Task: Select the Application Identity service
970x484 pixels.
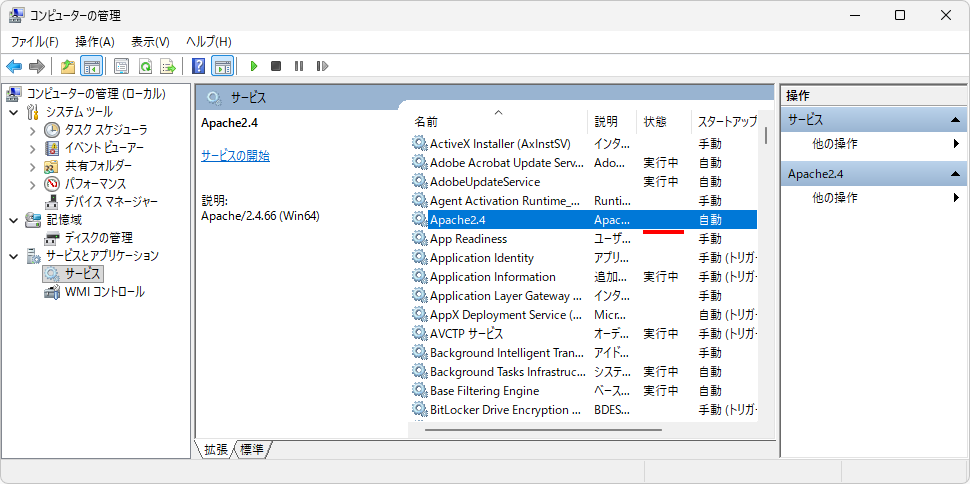Action: tap(583, 257)
